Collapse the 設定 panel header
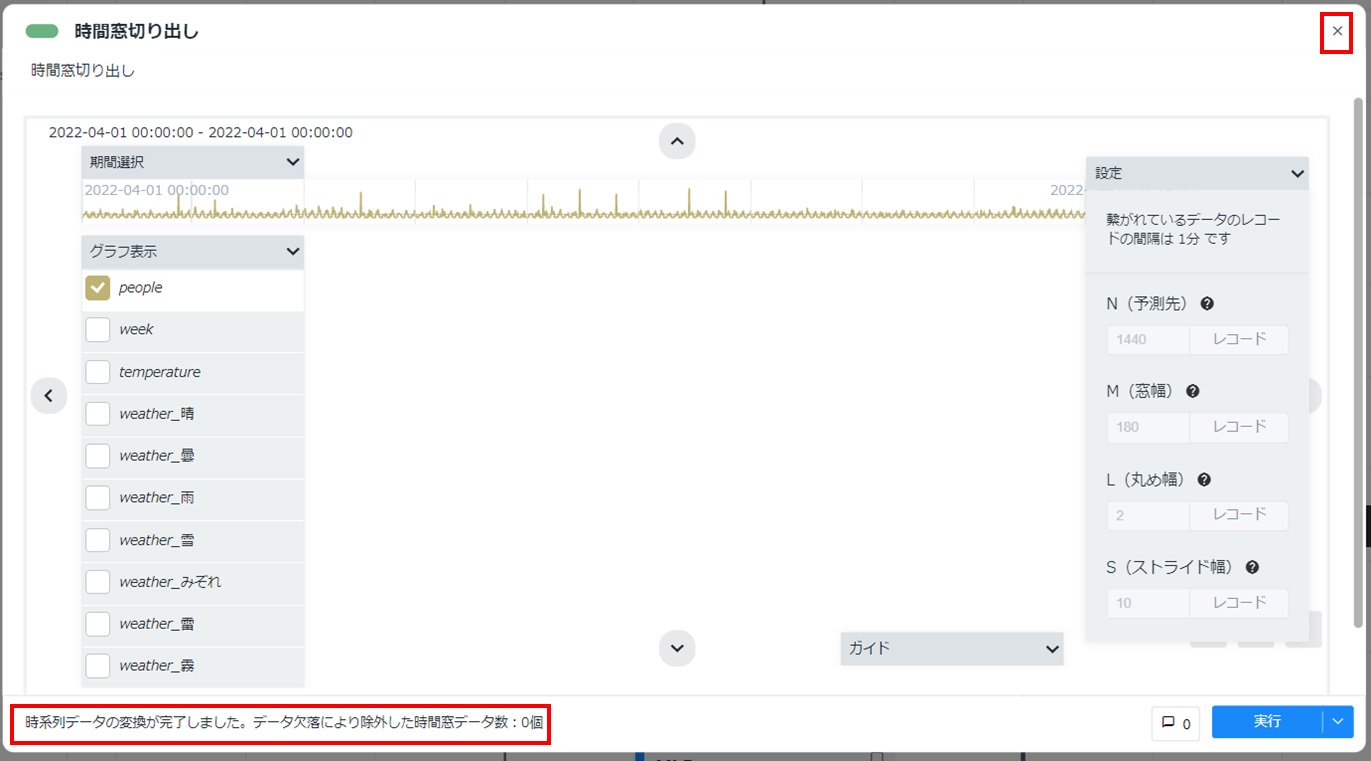 (1197, 173)
